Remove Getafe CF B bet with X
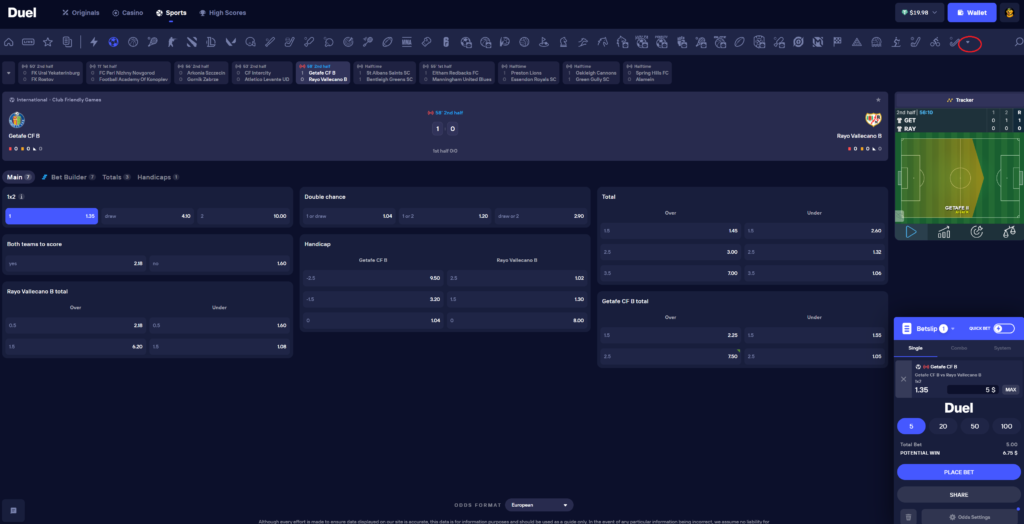1024x524 pixels. 903,379
